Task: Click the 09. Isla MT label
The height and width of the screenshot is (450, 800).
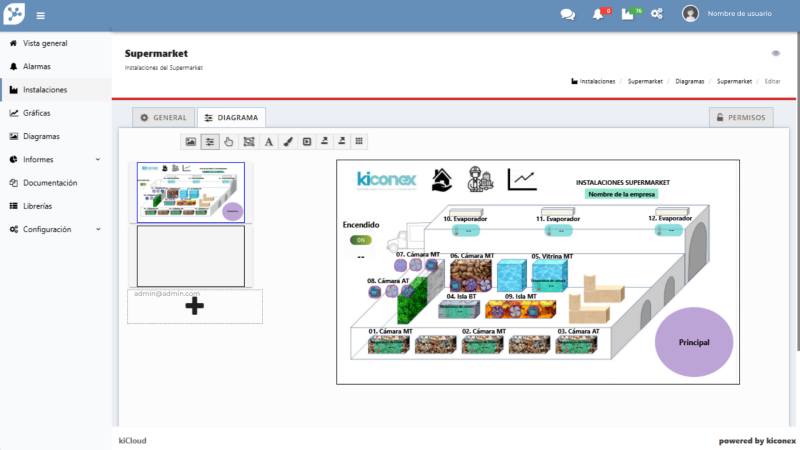Action: tap(520, 296)
